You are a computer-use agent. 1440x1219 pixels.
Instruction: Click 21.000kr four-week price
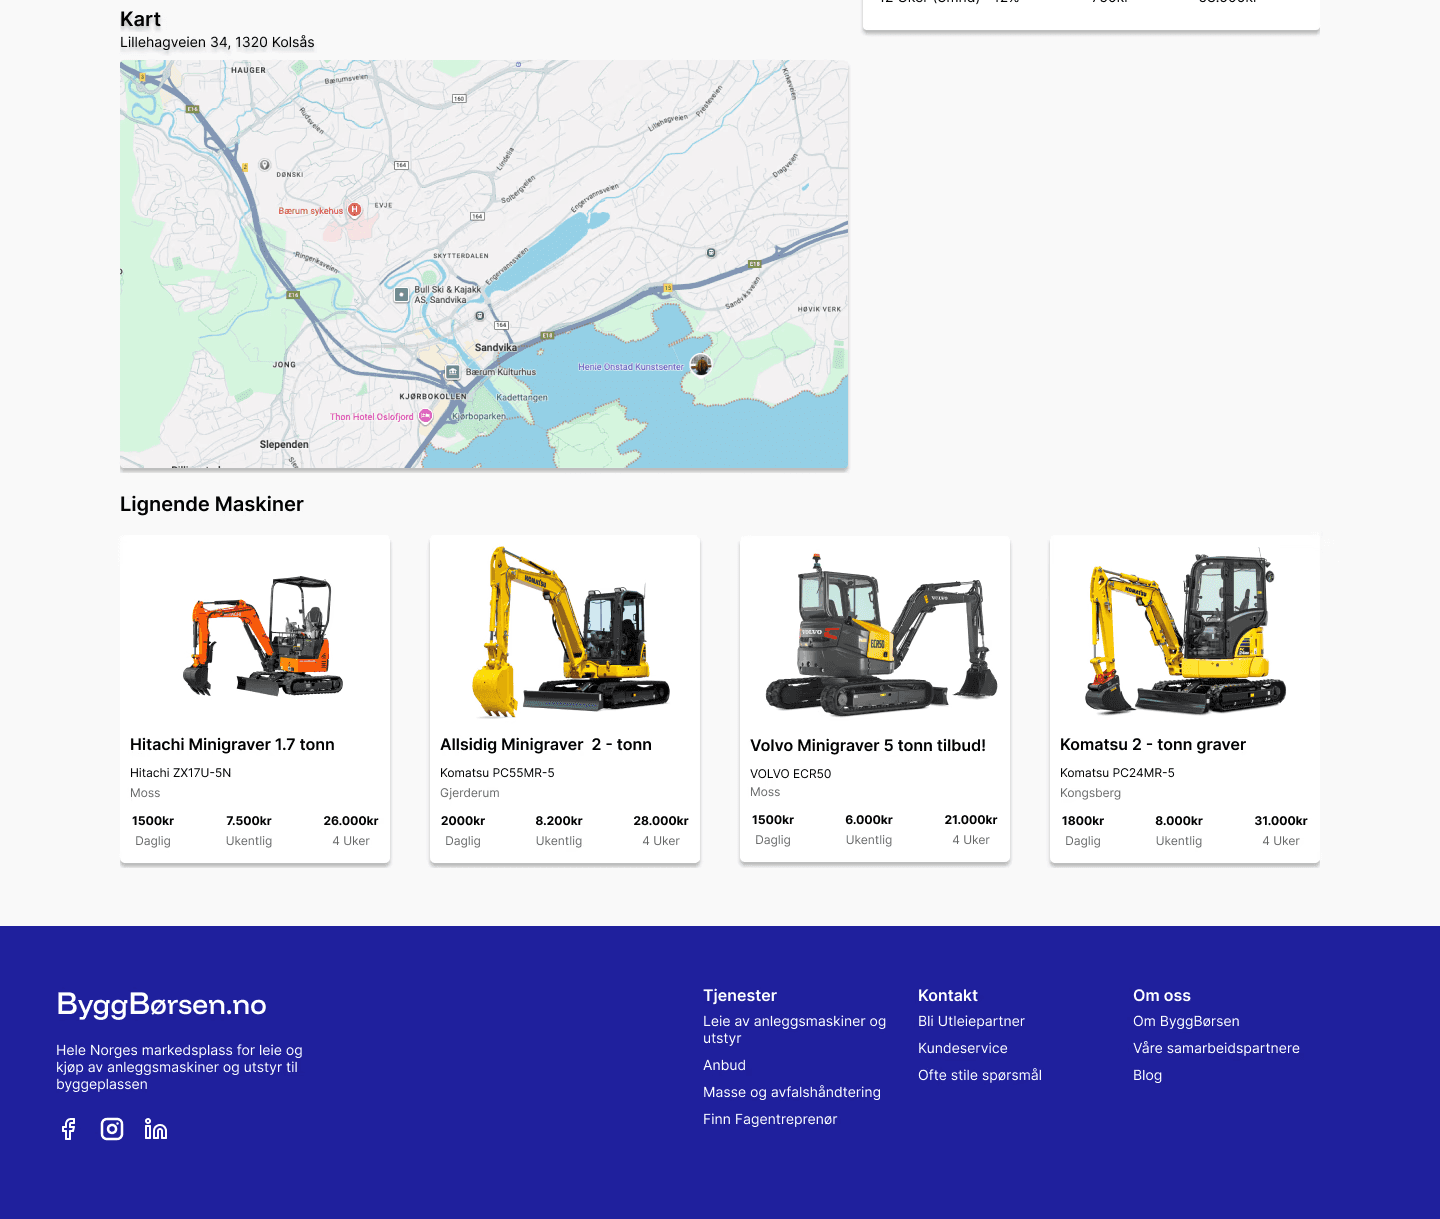coord(971,820)
